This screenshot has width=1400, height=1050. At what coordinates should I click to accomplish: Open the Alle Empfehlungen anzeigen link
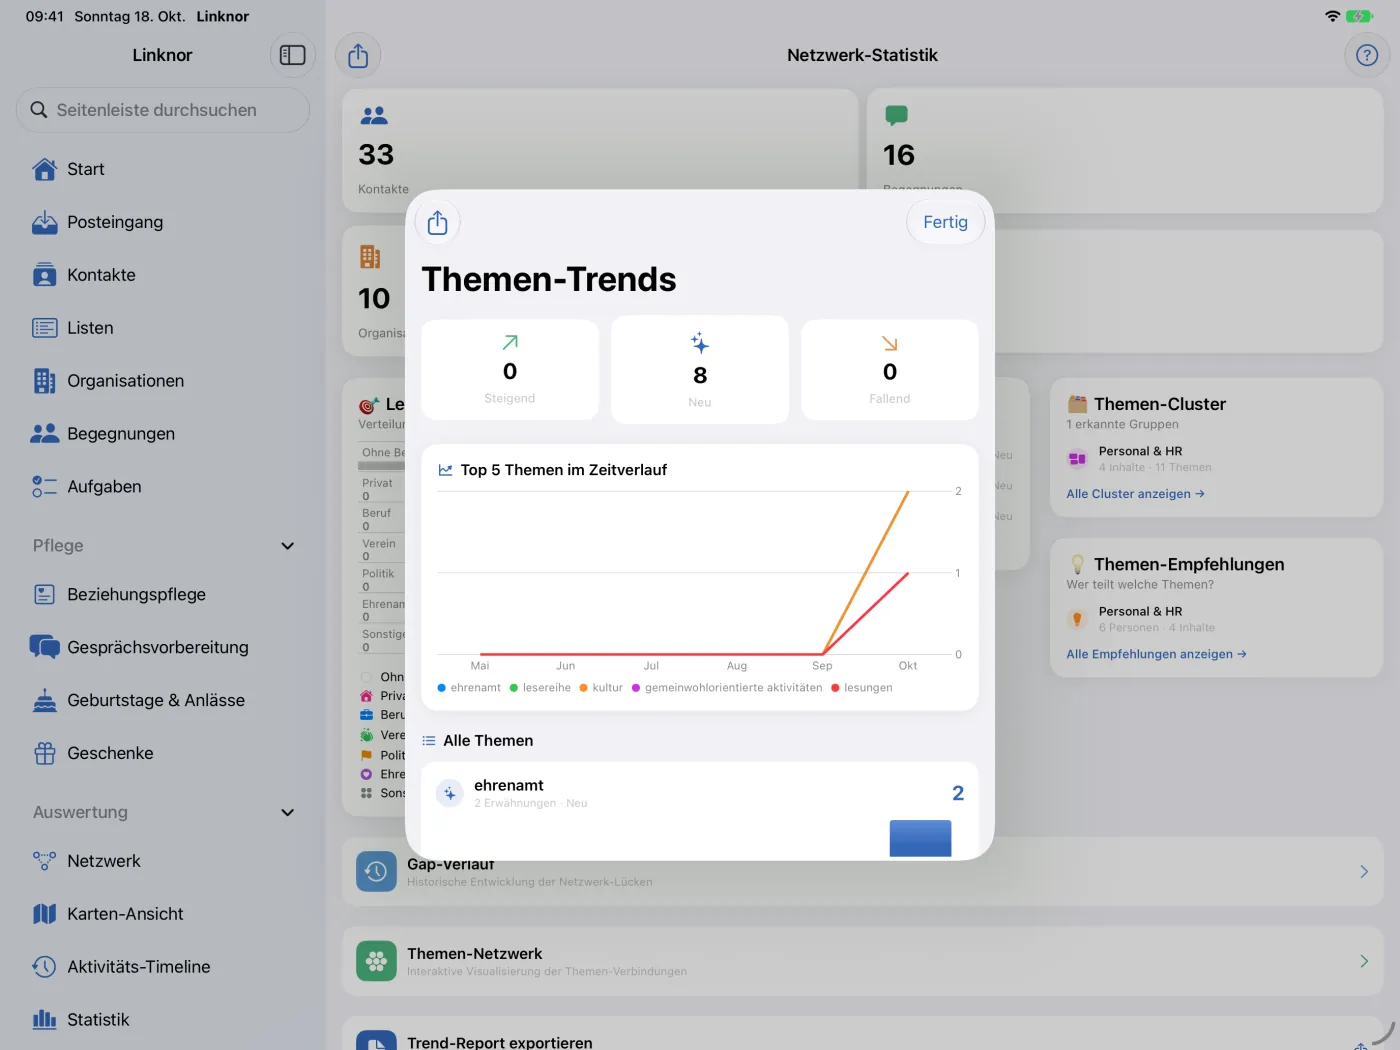(1156, 654)
